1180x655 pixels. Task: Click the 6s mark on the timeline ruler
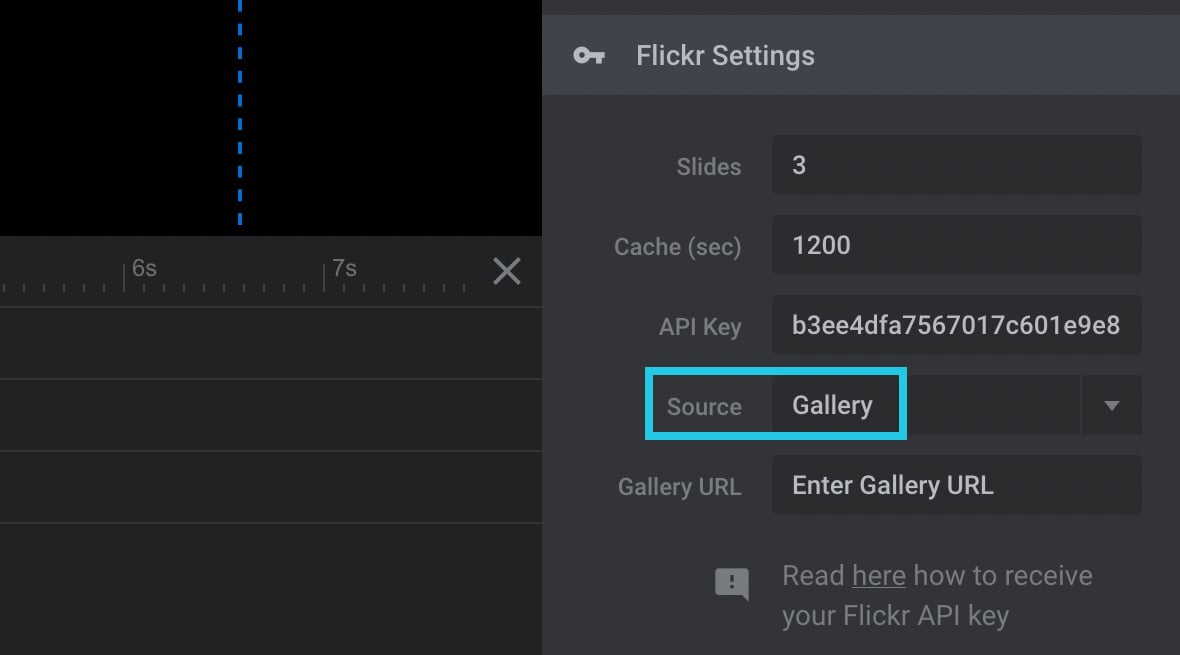pos(143,268)
